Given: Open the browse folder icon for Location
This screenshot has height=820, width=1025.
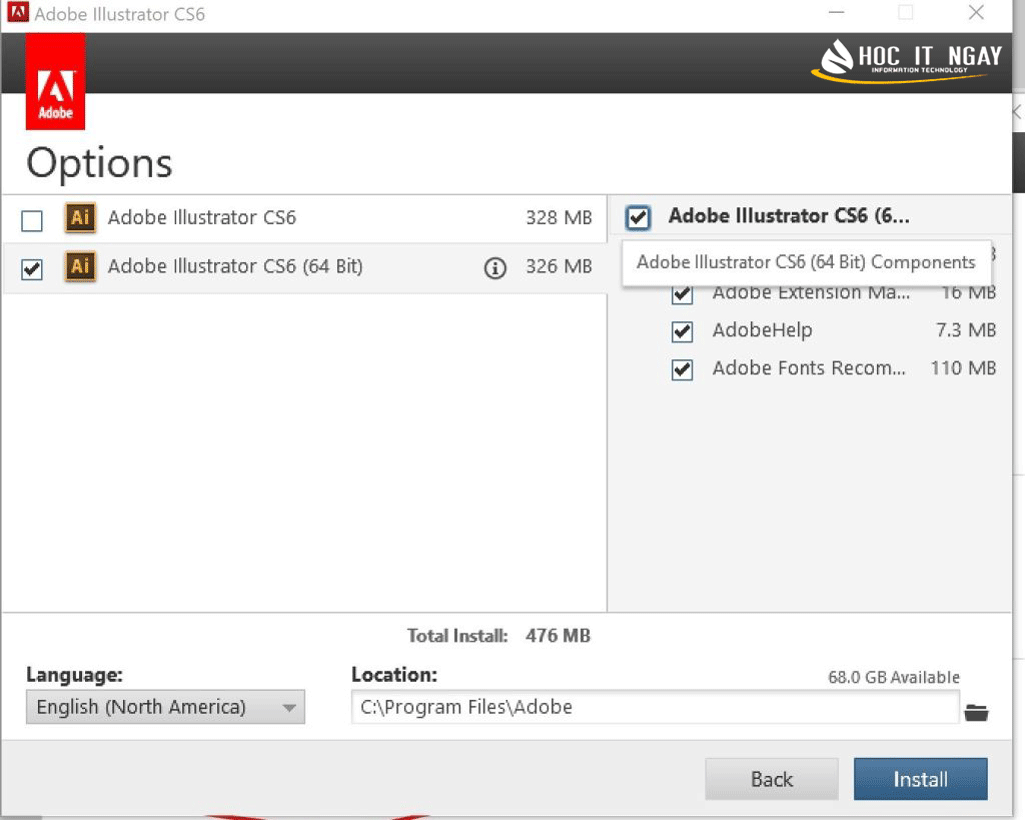Looking at the screenshot, I should [x=976, y=712].
